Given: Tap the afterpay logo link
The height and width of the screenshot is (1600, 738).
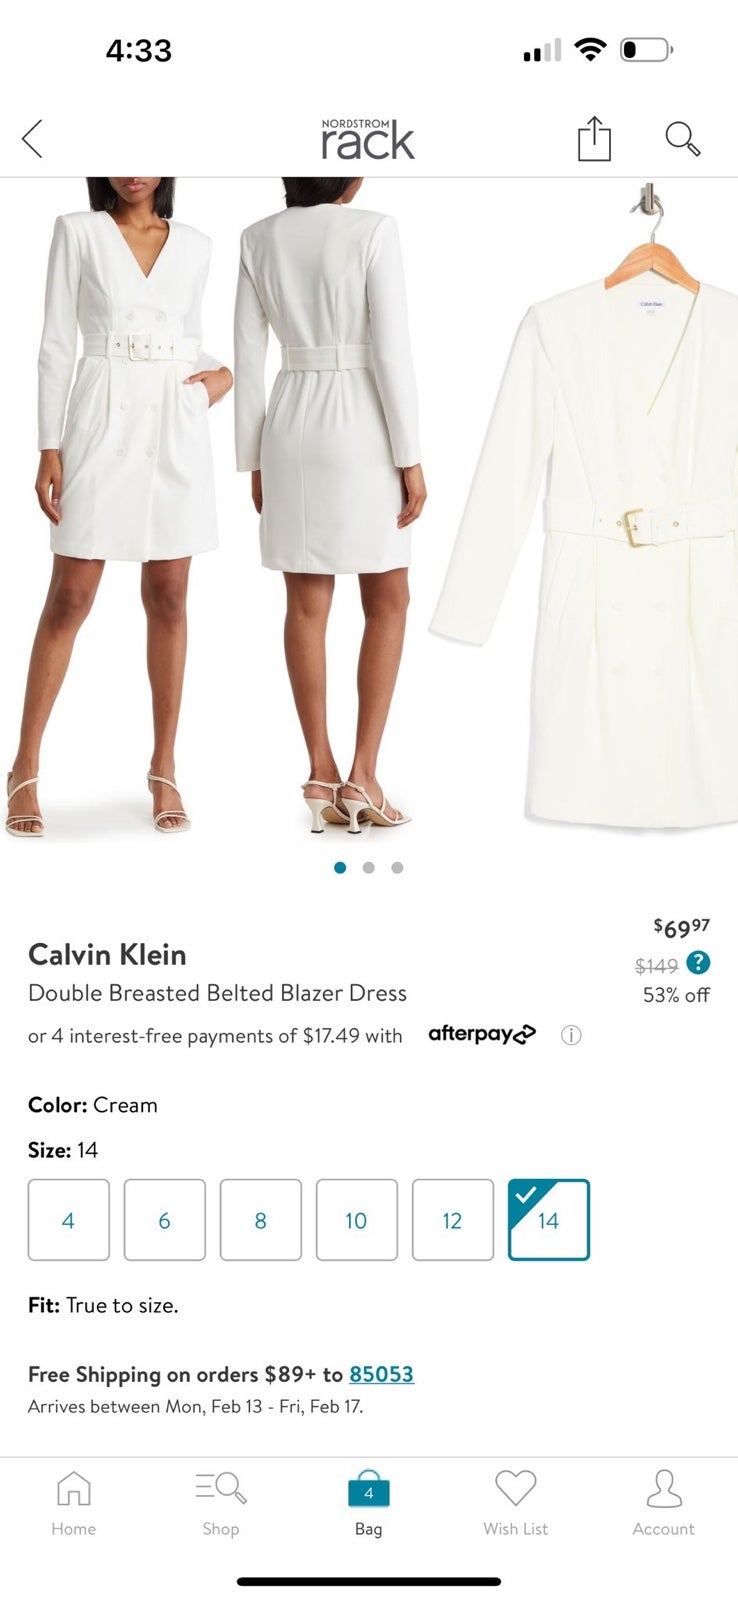Looking at the screenshot, I should click(x=482, y=1034).
